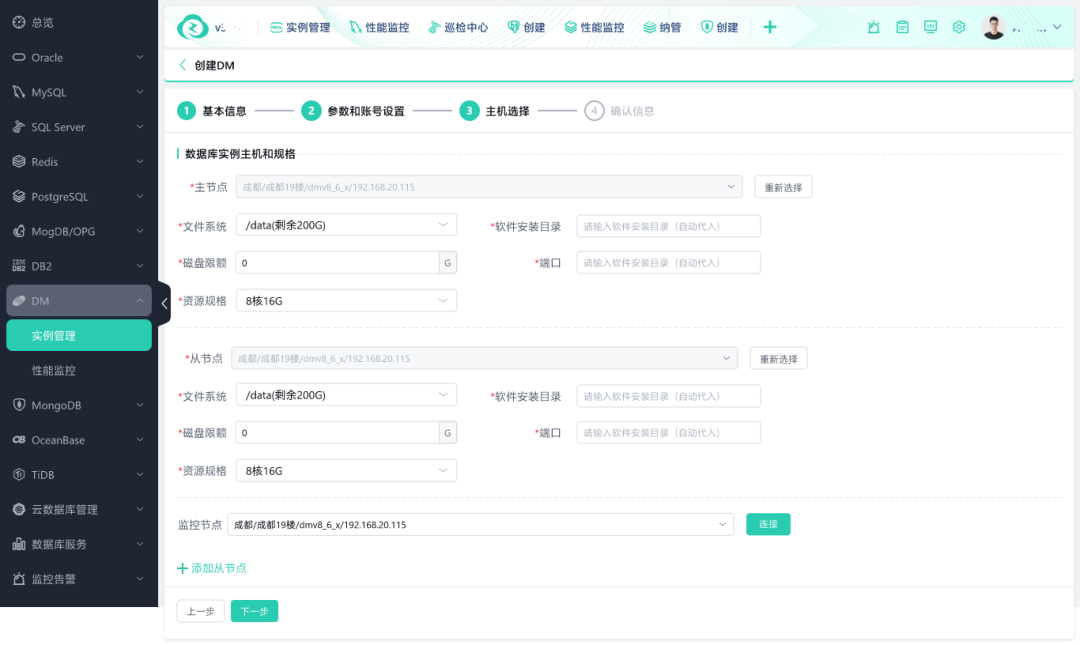Click the MogDB/OPG sidebar icon

(x=19, y=231)
